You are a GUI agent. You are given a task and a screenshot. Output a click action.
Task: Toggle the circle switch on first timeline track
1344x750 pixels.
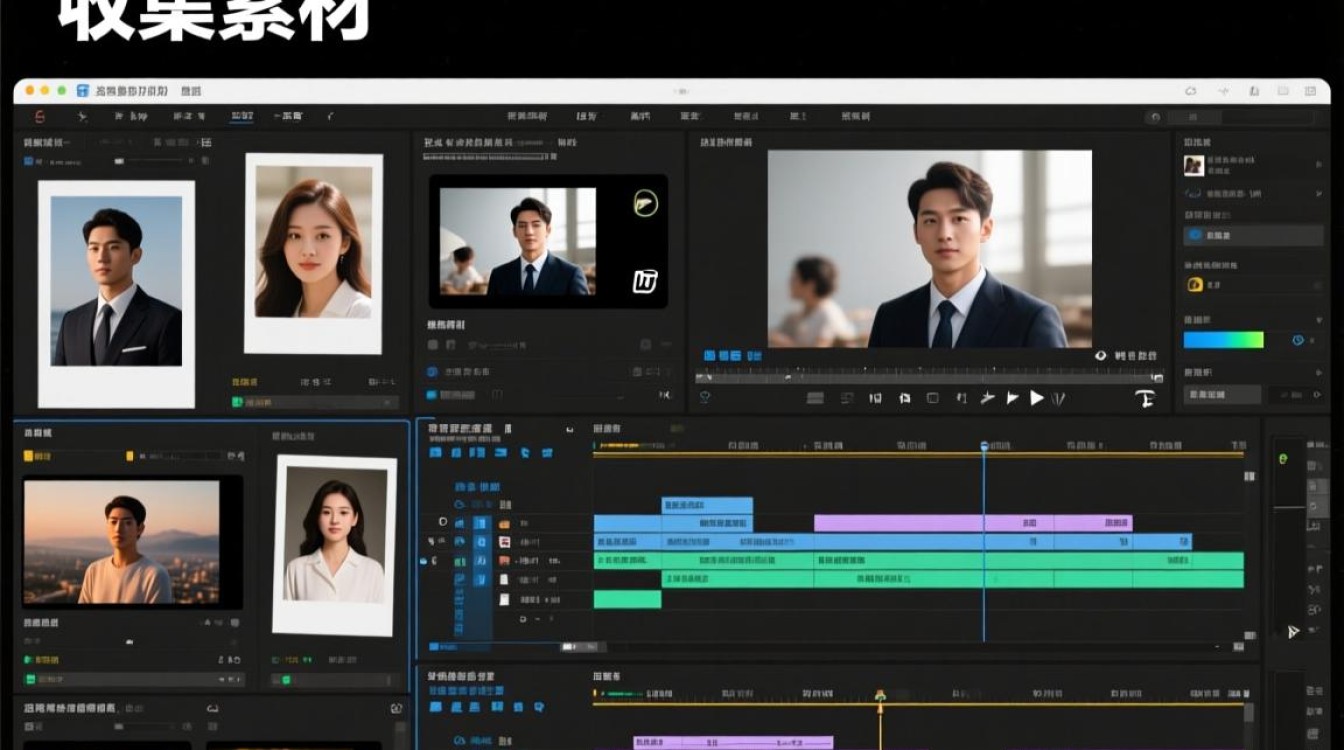pyautogui.click(x=443, y=522)
